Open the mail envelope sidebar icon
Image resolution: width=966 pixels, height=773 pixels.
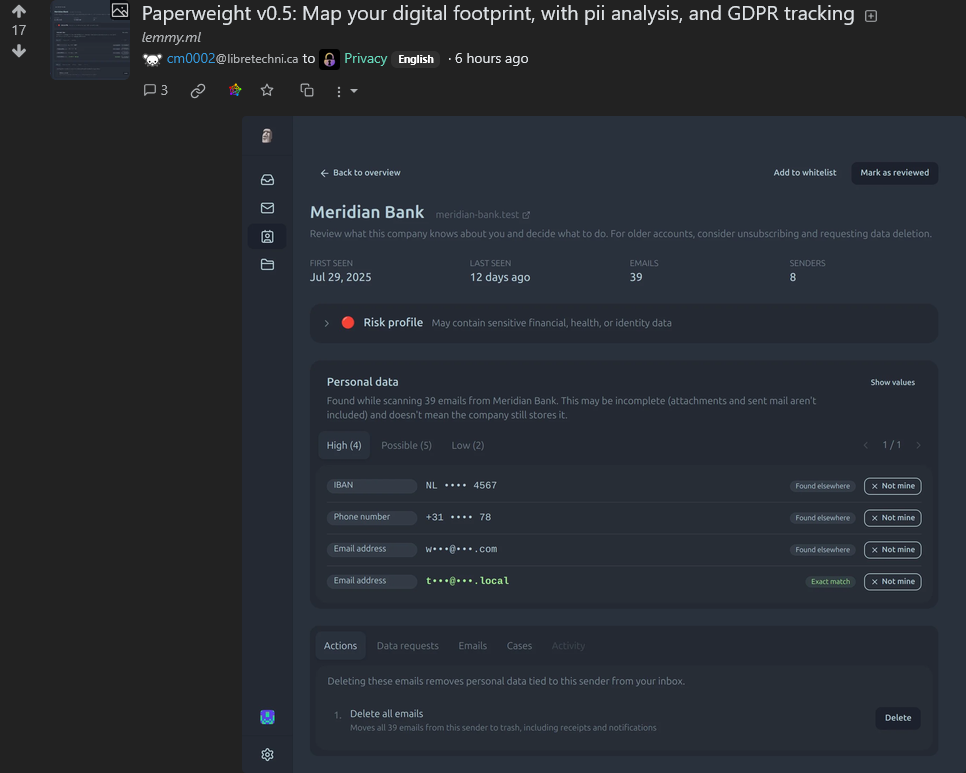(x=267, y=208)
